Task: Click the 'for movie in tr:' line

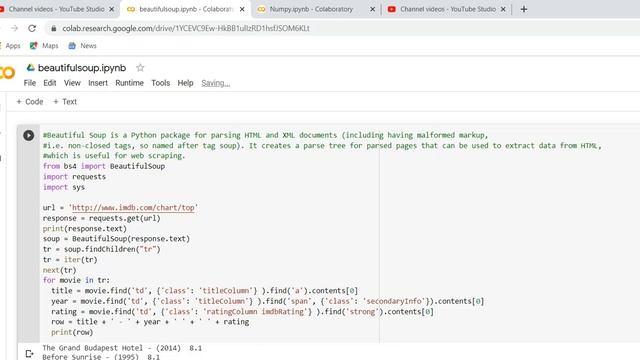Action: 76,280
